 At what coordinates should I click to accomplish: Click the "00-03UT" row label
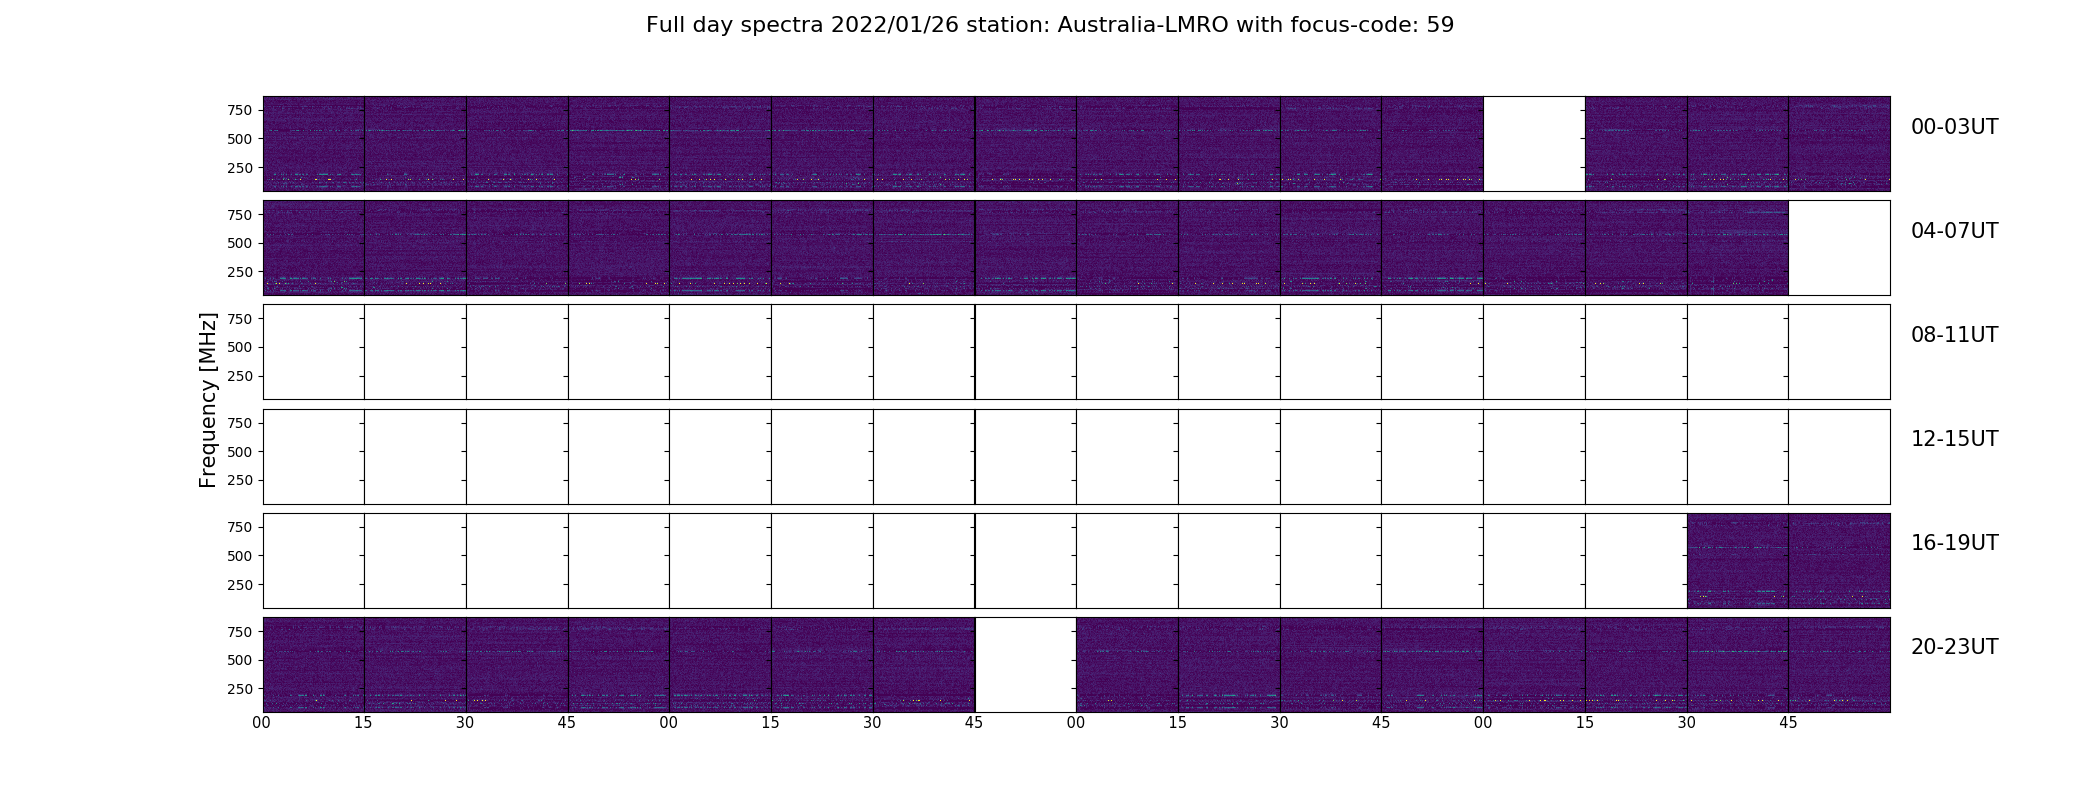pyautogui.click(x=1954, y=127)
